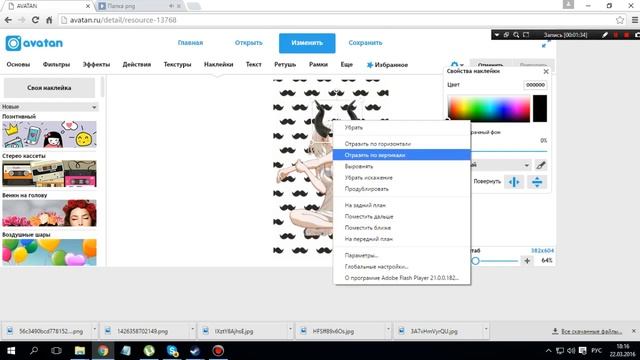Screen dimensions: 640x360
Task: Click the fullscreen expand arrows icon
Action: point(545,44)
